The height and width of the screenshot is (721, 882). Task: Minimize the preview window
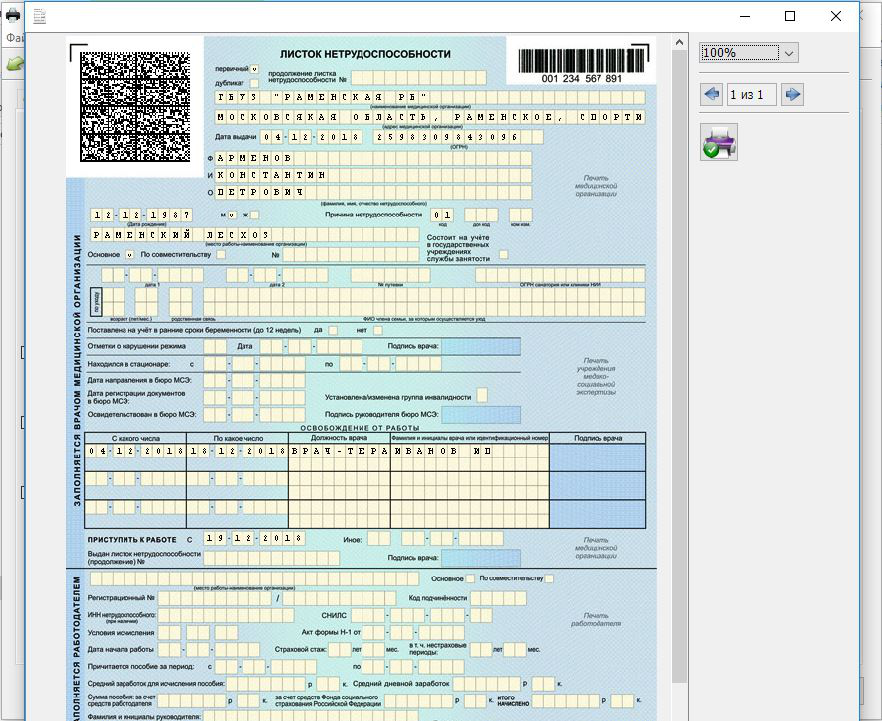(745, 16)
